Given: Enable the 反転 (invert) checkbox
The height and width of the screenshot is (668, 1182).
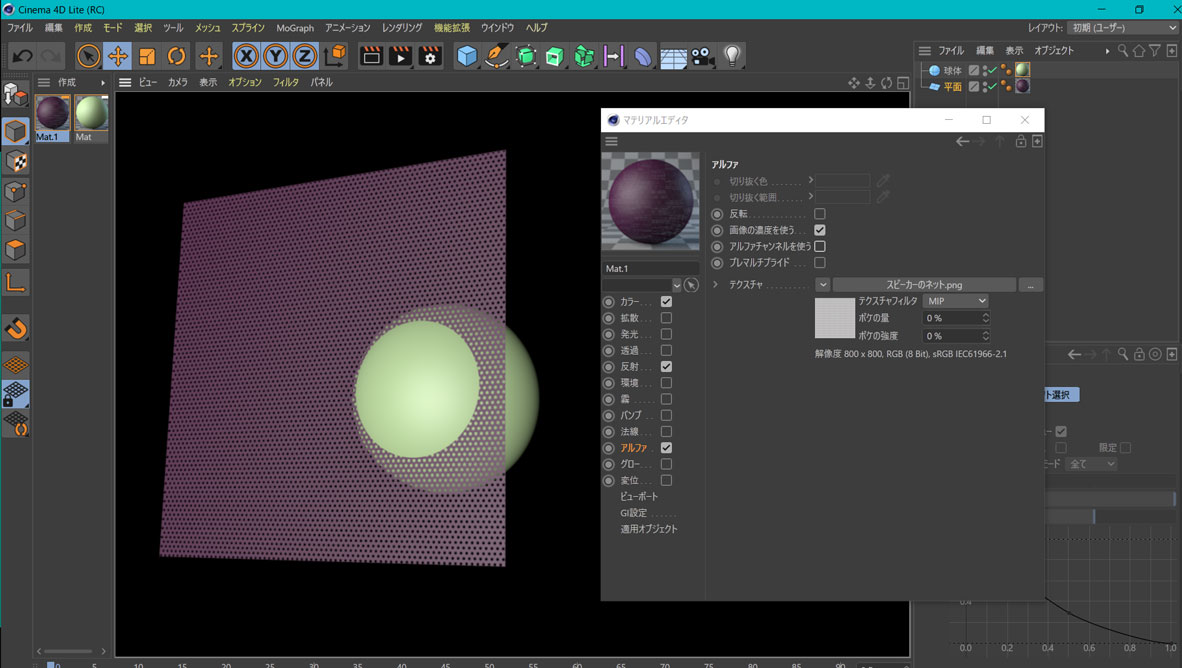Looking at the screenshot, I should [819, 214].
